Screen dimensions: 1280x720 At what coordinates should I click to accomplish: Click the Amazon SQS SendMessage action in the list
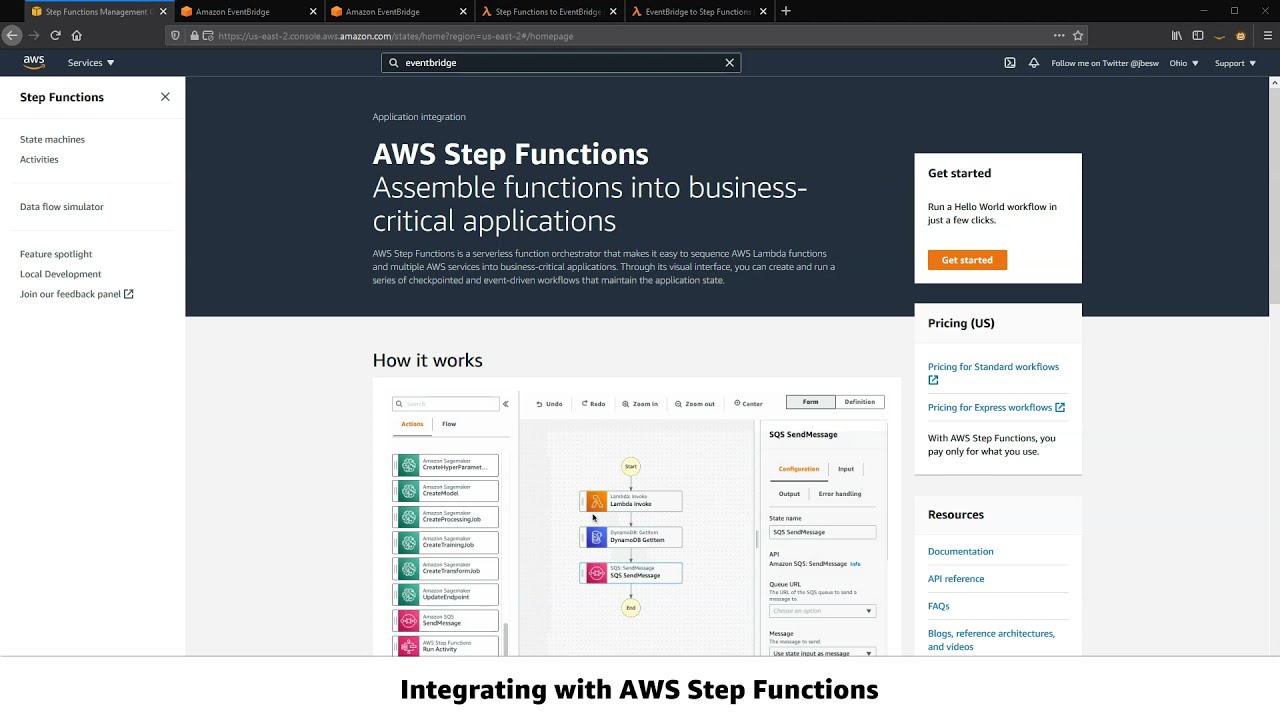[x=446, y=621]
